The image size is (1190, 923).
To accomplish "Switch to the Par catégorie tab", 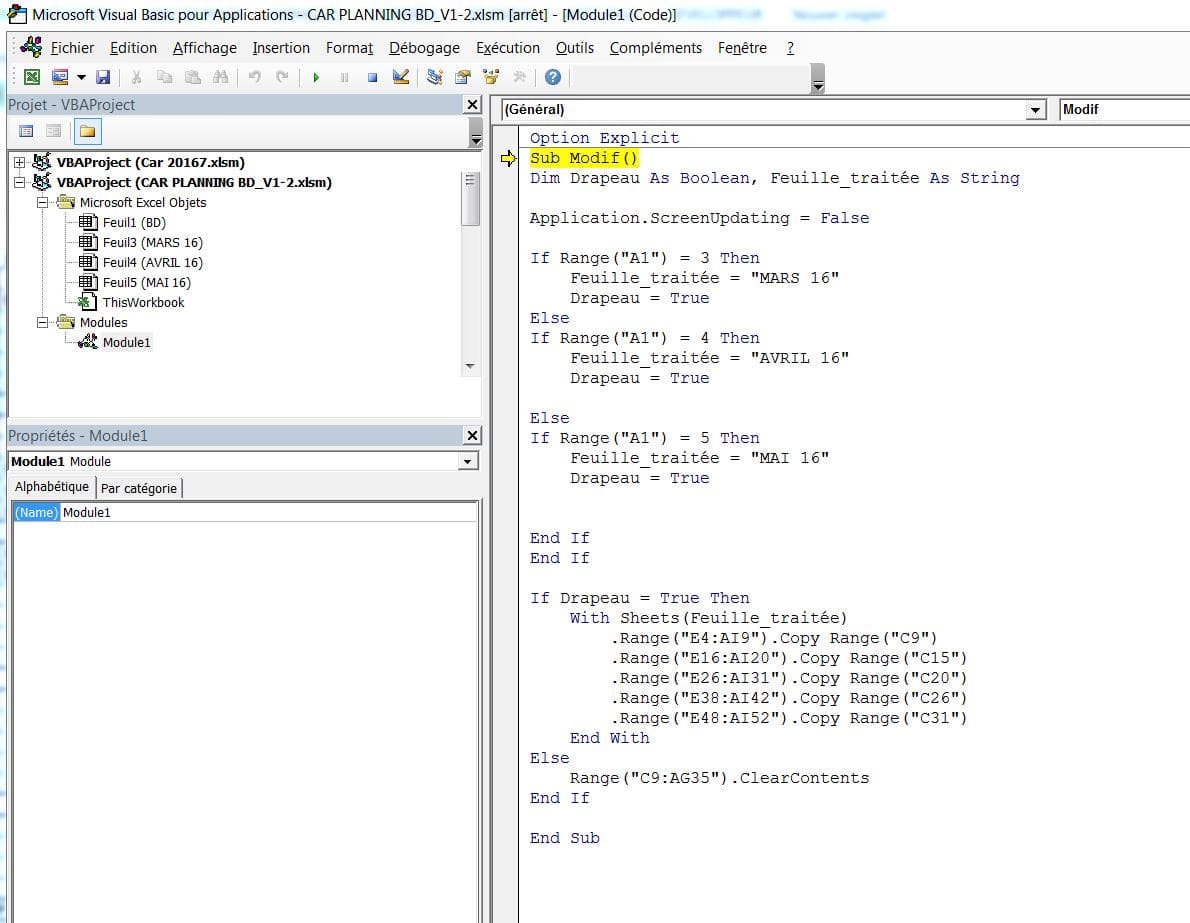I will pos(139,488).
